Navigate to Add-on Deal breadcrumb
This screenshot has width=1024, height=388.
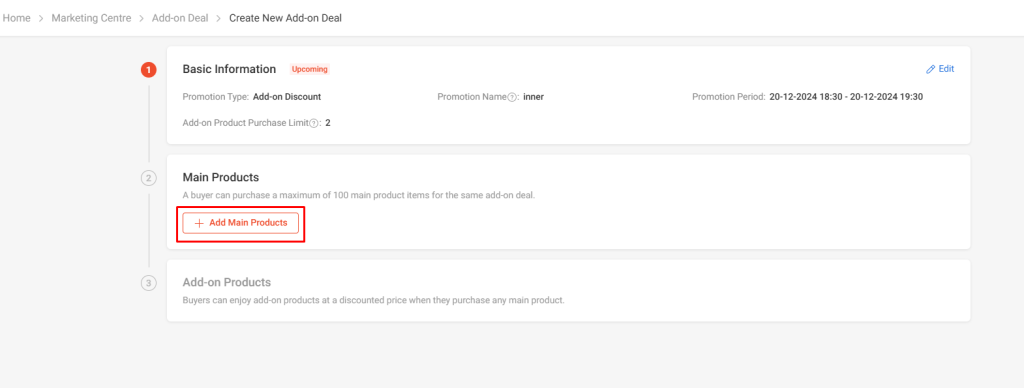180,18
